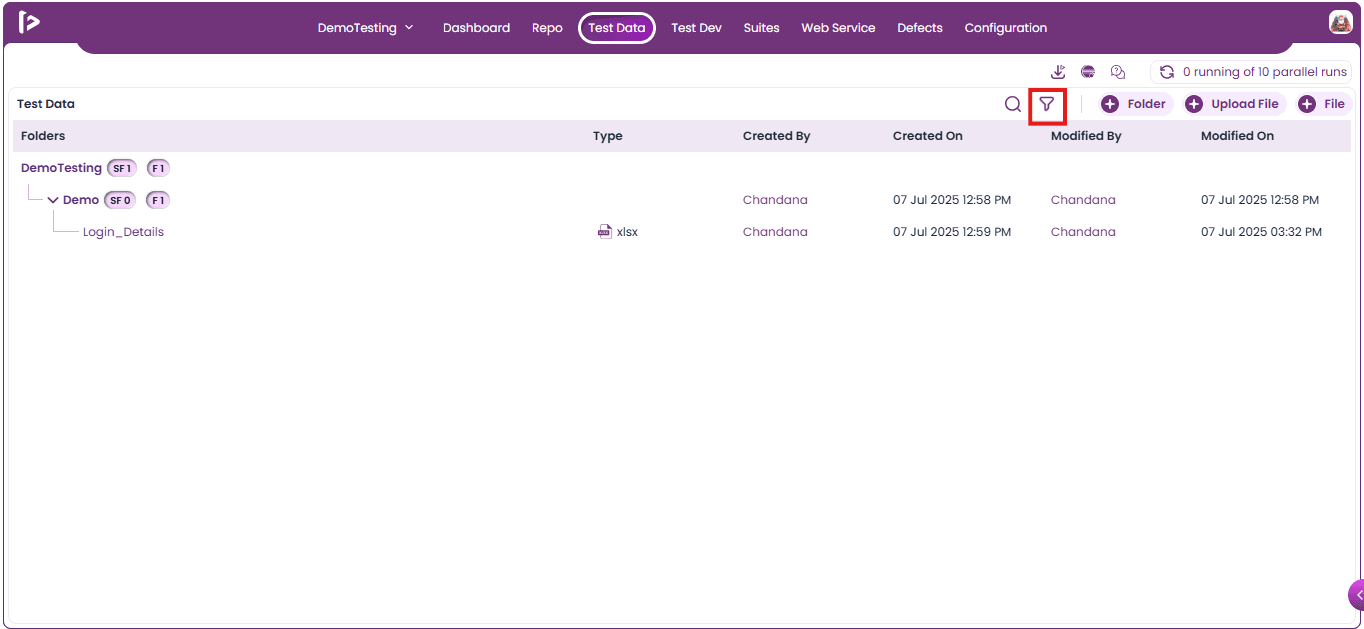Viewport: 1364px width, 629px height.
Task: Click the help chat bubble icon
Action: [1118, 72]
